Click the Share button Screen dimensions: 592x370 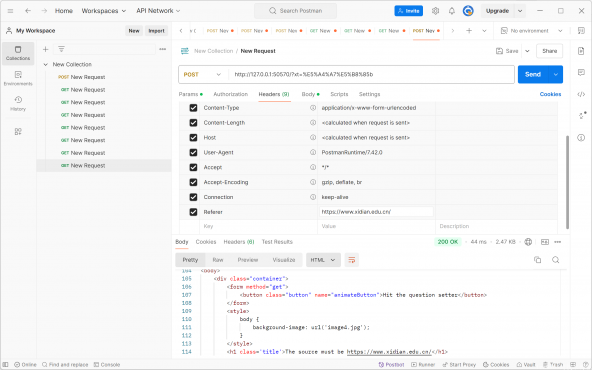(549, 51)
